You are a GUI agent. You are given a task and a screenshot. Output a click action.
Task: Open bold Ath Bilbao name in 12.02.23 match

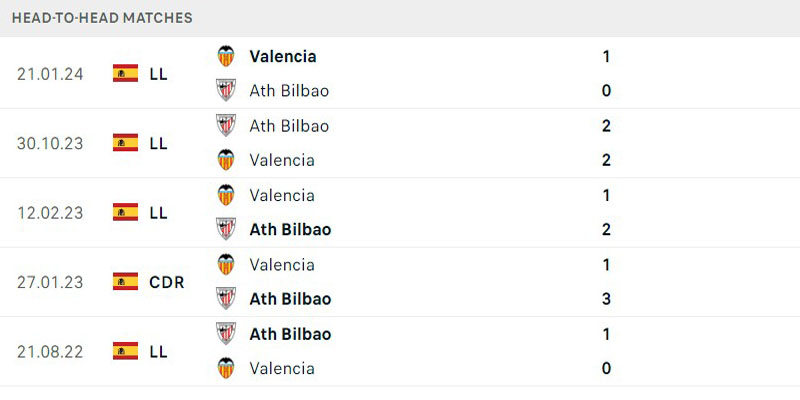[x=290, y=230]
